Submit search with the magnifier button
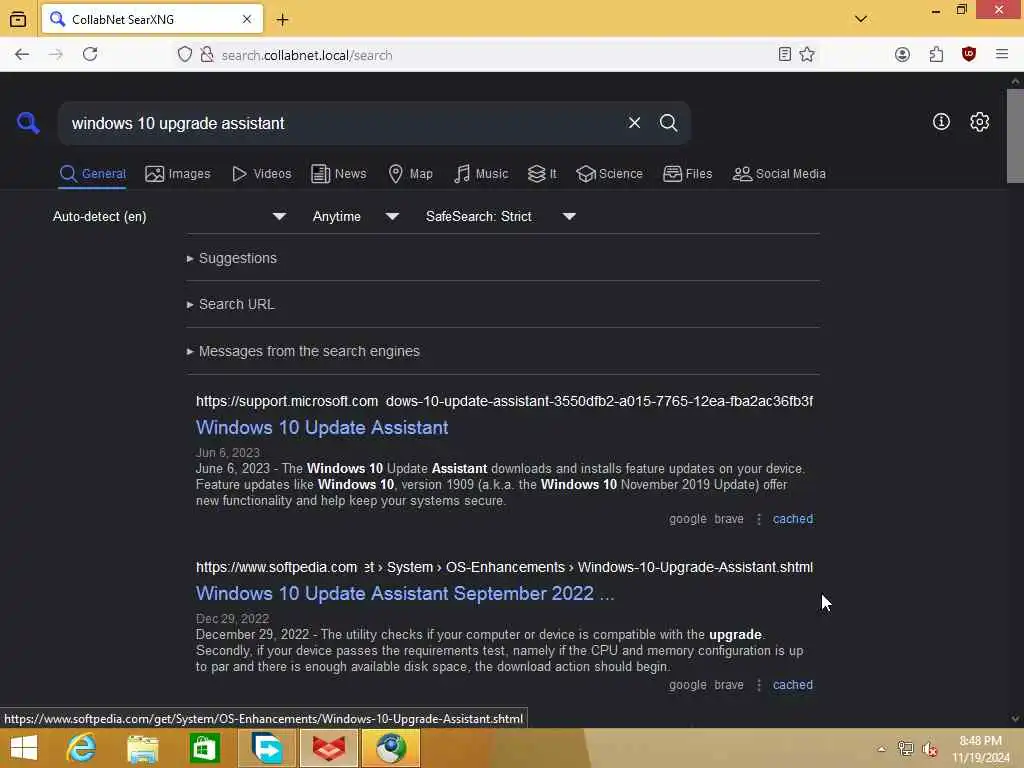 tap(668, 123)
